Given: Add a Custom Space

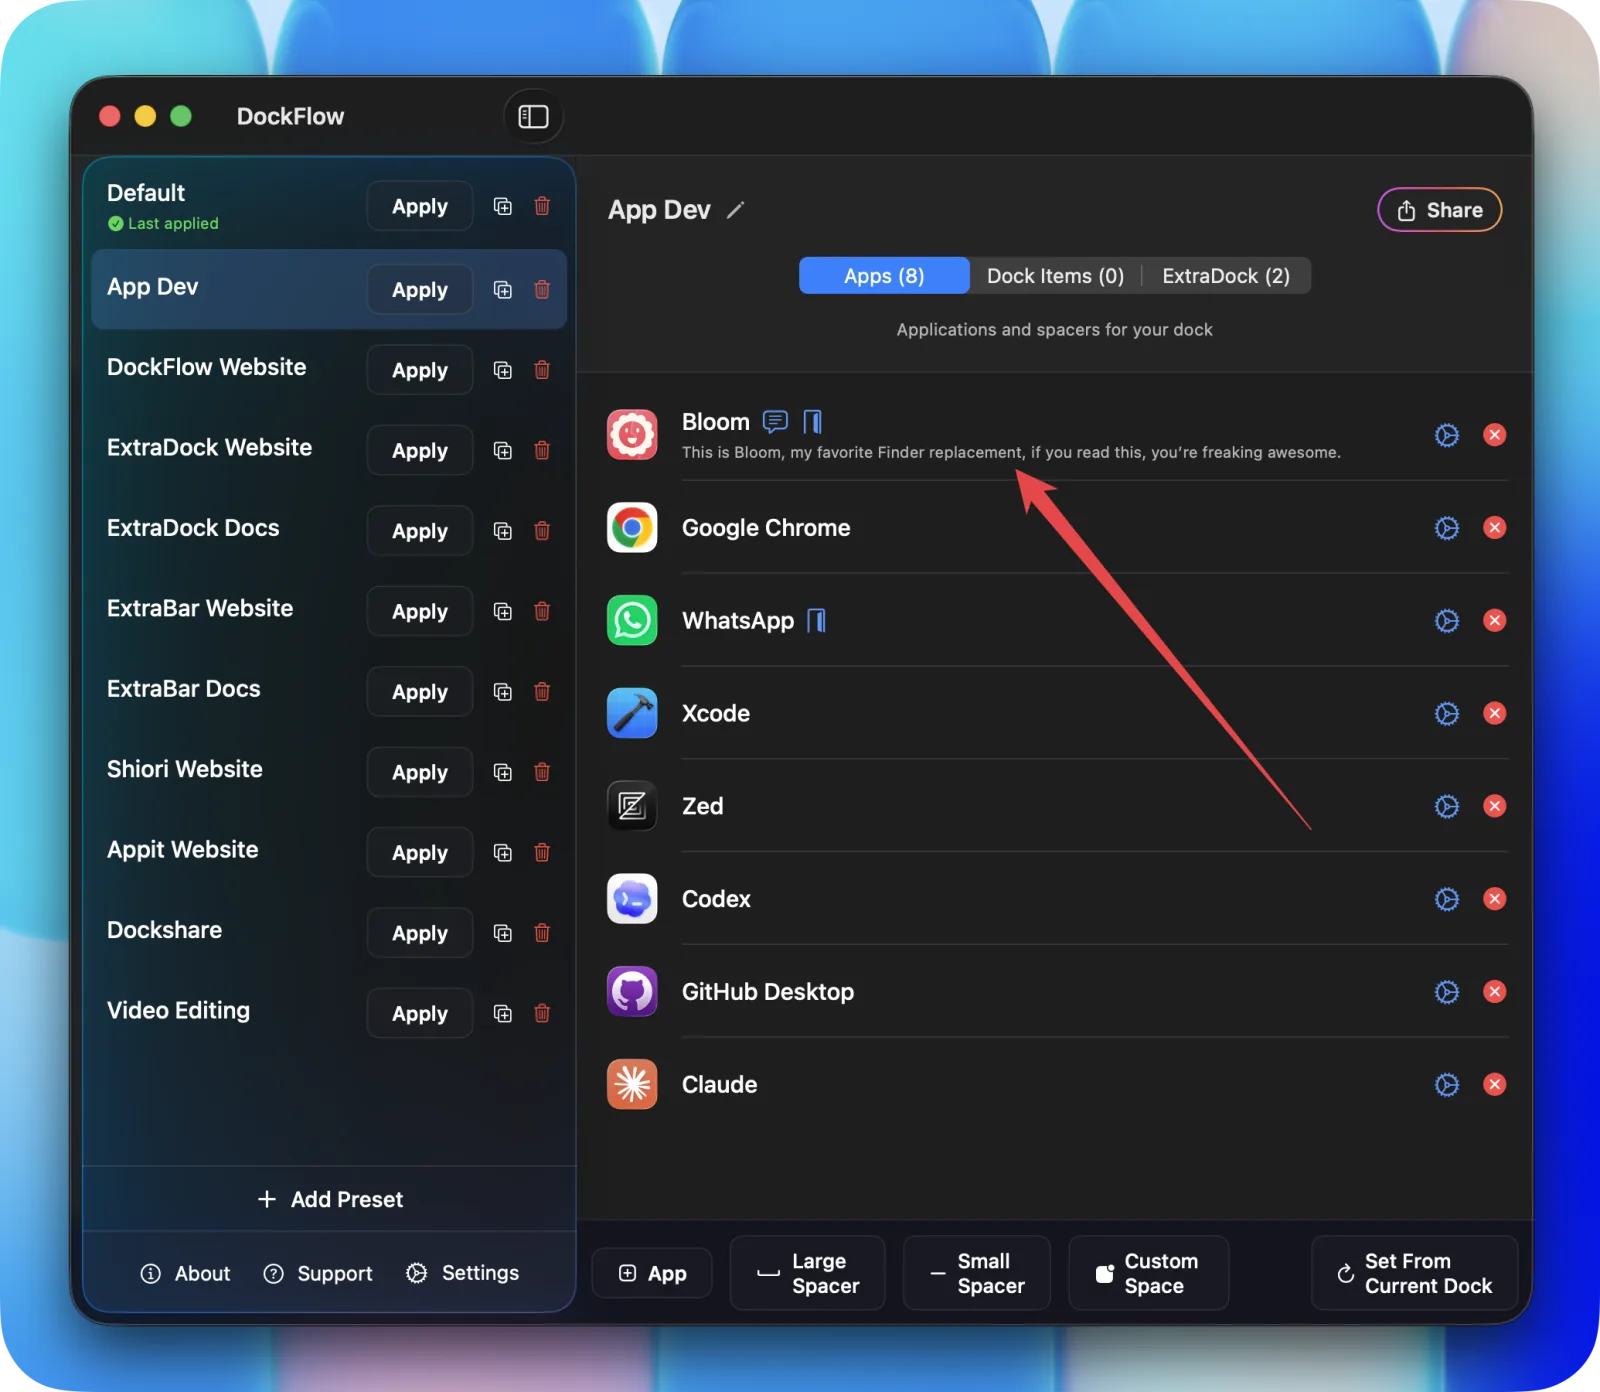Looking at the screenshot, I should tap(1148, 1273).
